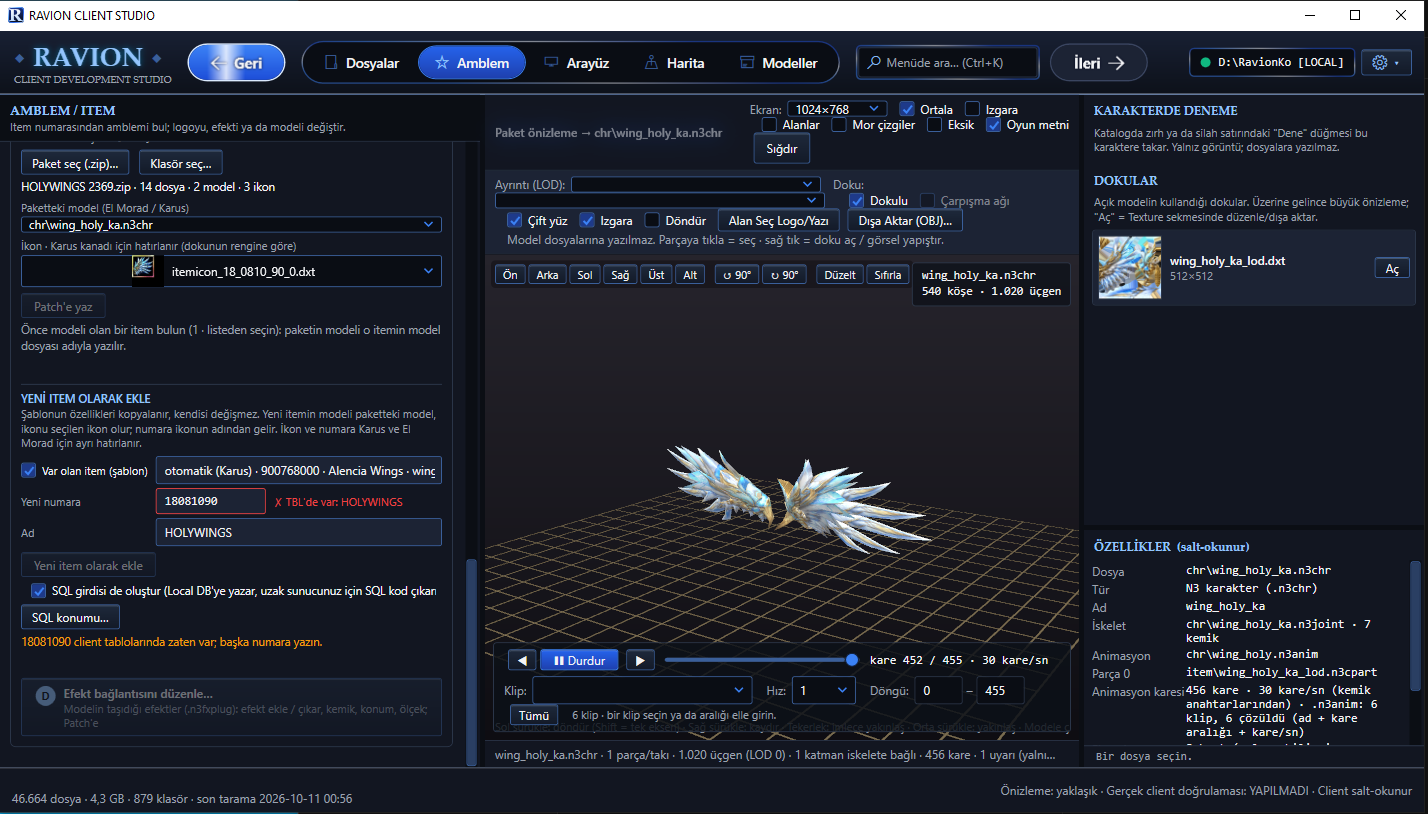Turn on the Döndür checkbox

tap(652, 220)
